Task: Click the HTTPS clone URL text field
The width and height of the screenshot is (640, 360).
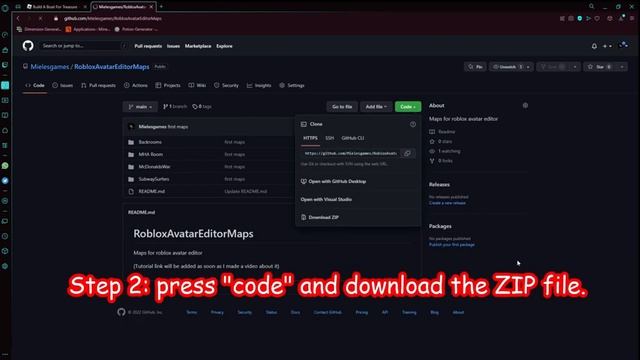Action: [x=351, y=153]
